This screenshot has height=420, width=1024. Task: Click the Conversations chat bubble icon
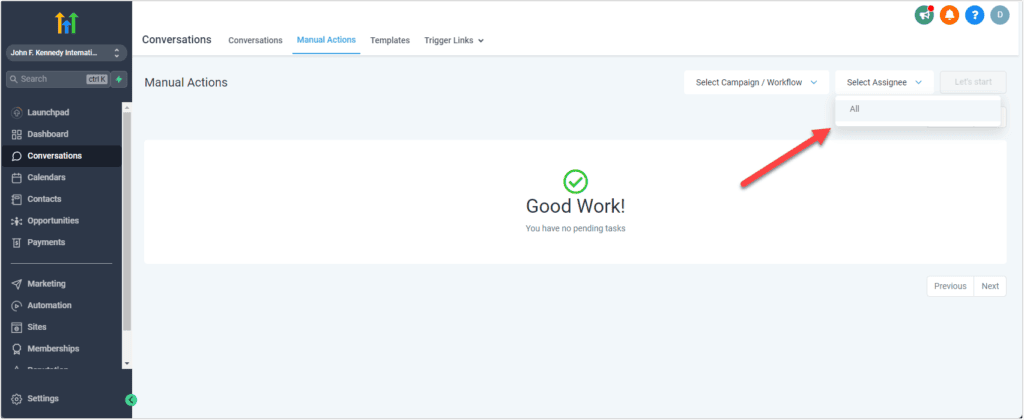17,156
